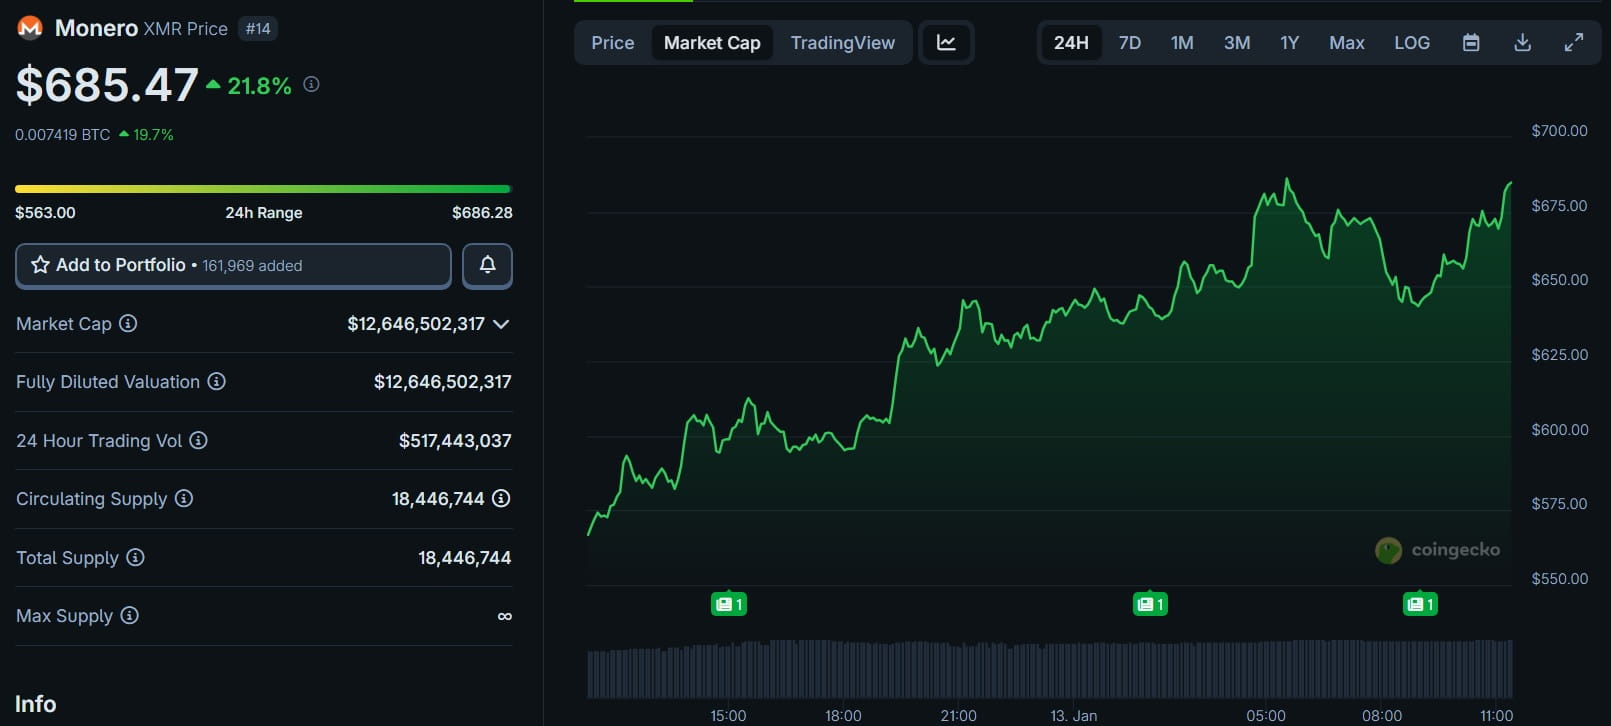This screenshot has width=1611, height=726.
Task: Select the Max time range
Action: click(1346, 43)
